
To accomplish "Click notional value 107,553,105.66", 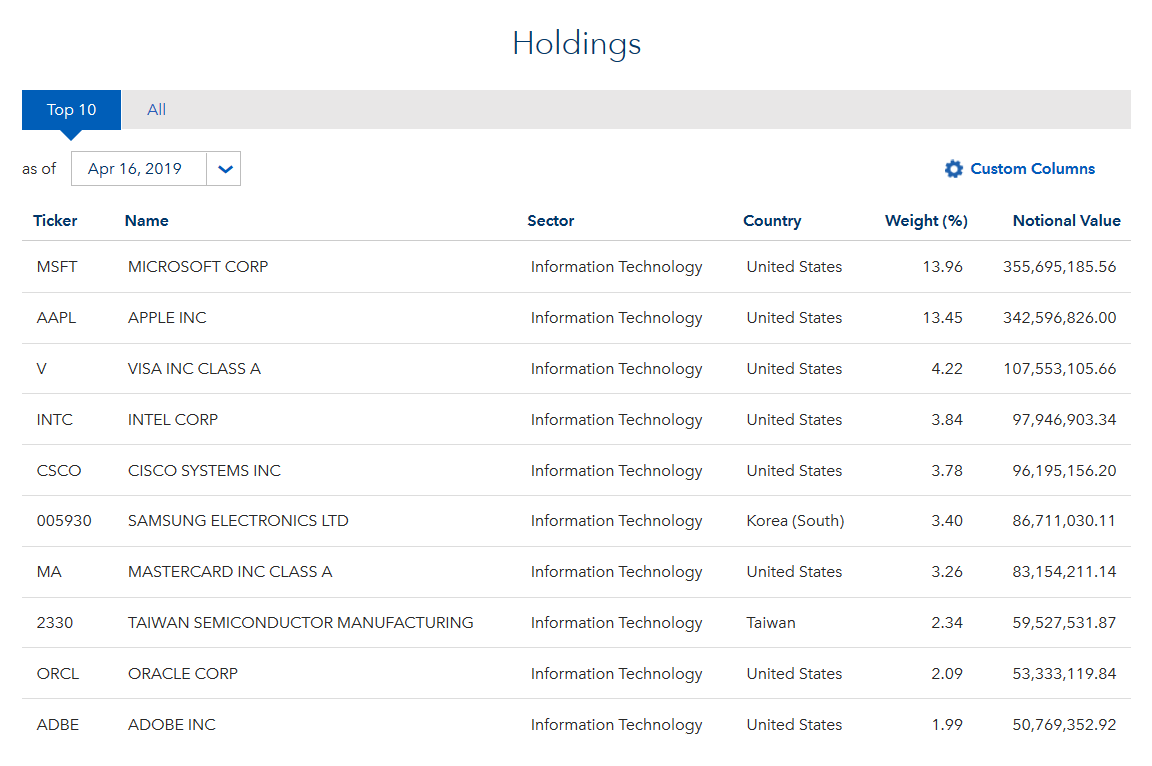I will click(x=1060, y=369).
